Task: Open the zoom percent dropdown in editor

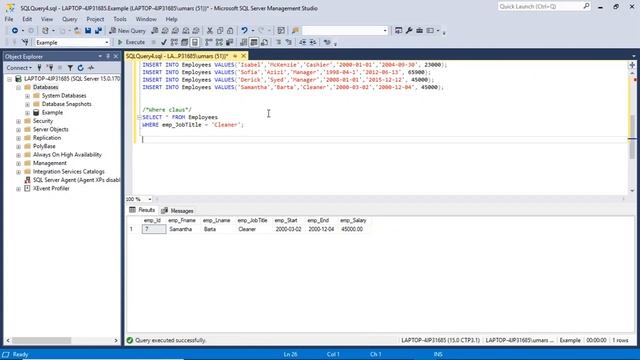Action: click(150, 199)
